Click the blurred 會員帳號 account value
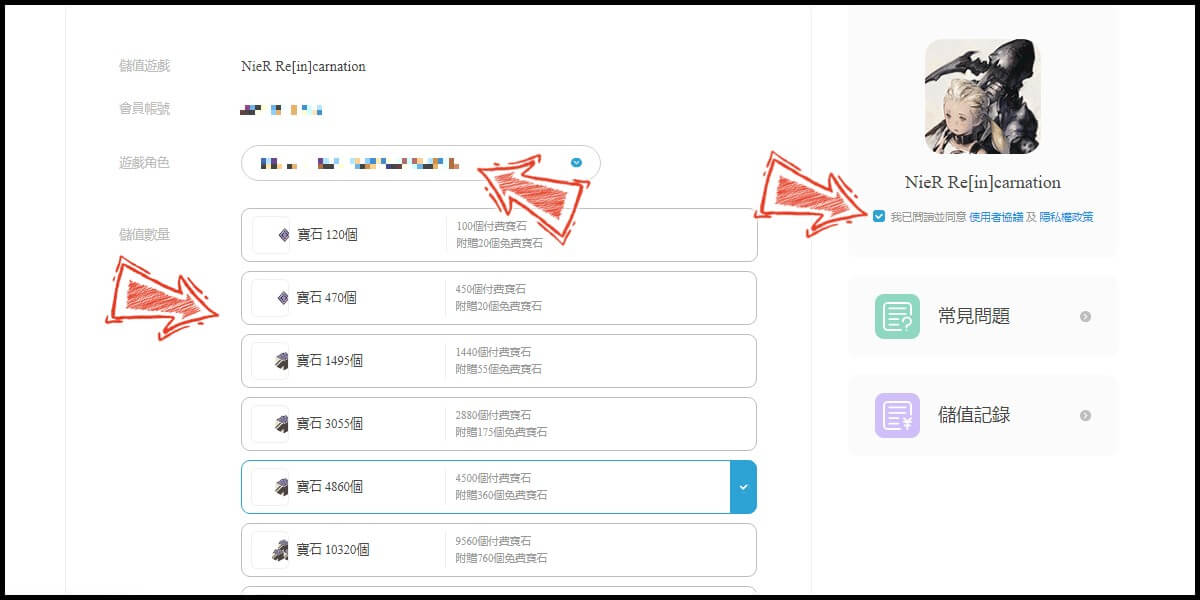Image resolution: width=1200 pixels, height=600 pixels. tap(281, 109)
